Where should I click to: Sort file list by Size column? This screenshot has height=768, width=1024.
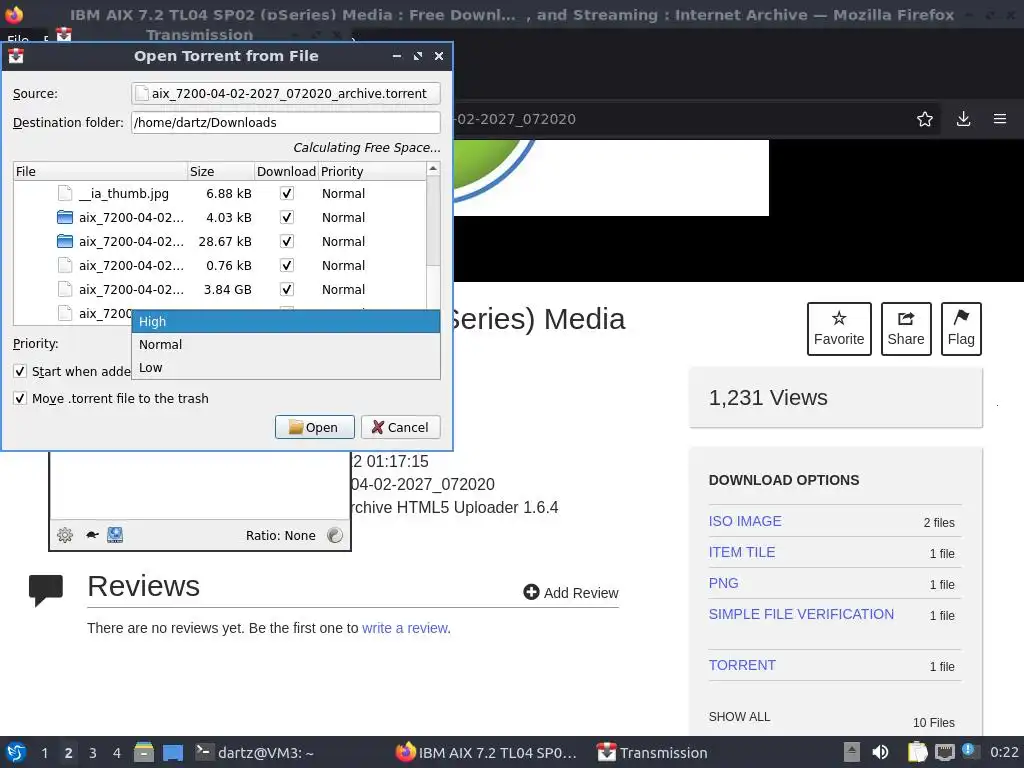point(221,171)
